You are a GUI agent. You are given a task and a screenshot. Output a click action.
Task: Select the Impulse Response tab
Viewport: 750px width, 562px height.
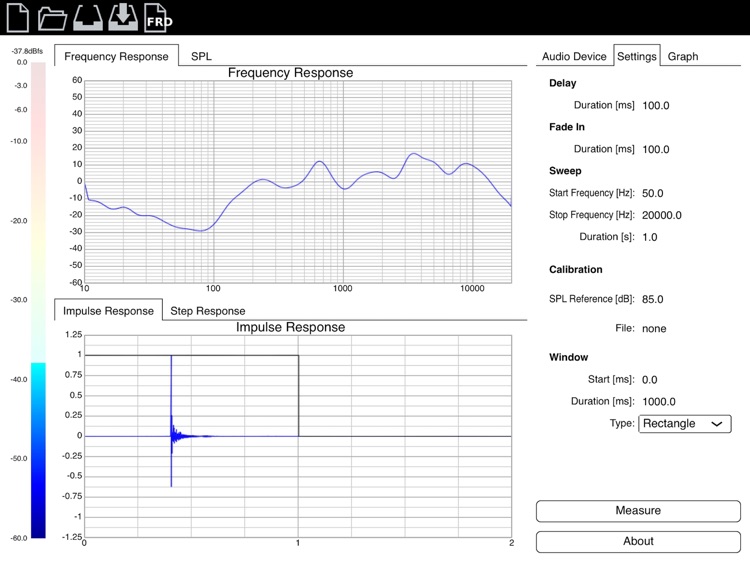click(x=109, y=310)
